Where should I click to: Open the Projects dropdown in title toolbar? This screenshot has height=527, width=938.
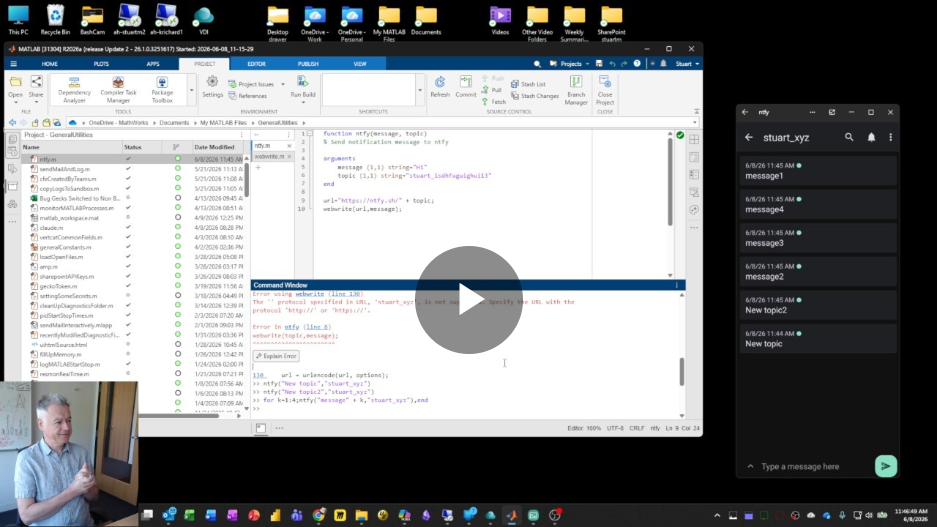(x=570, y=64)
